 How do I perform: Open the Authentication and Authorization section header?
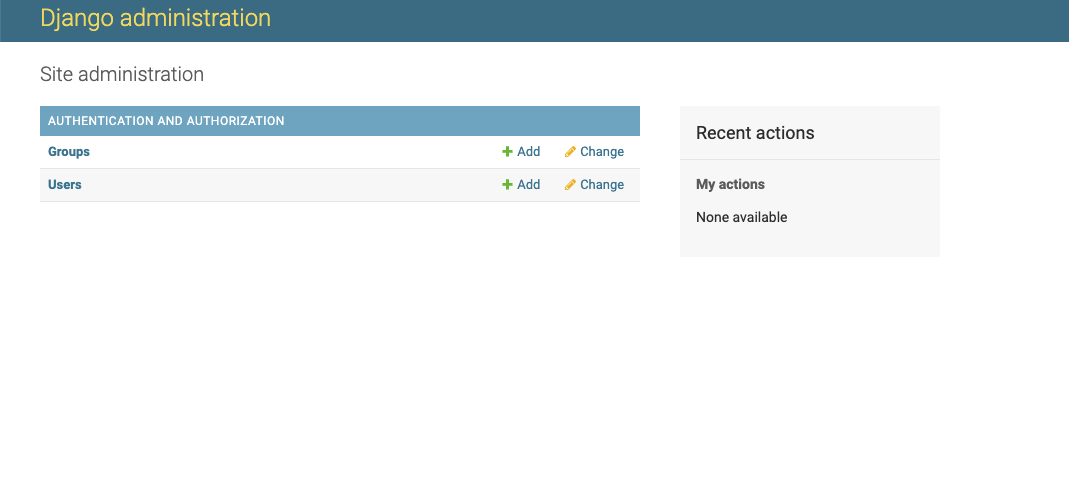[x=166, y=121]
